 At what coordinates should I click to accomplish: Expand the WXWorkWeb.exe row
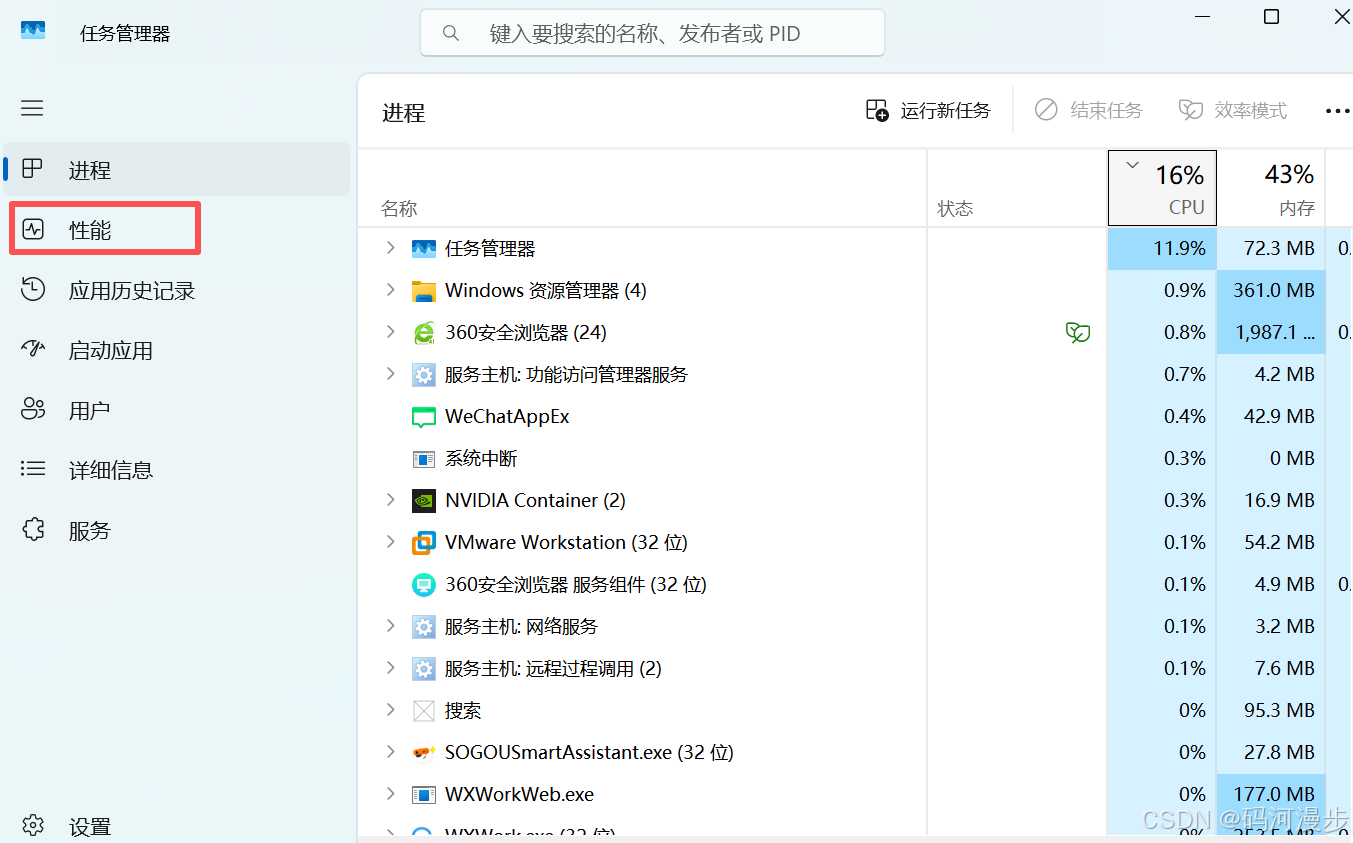[391, 794]
